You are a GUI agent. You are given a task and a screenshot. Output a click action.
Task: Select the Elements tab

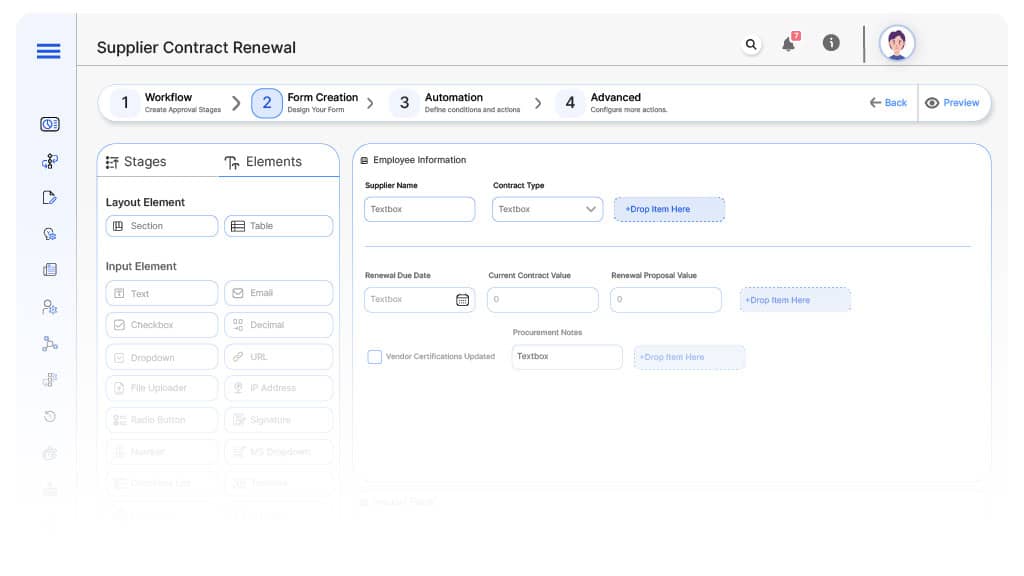click(x=263, y=161)
